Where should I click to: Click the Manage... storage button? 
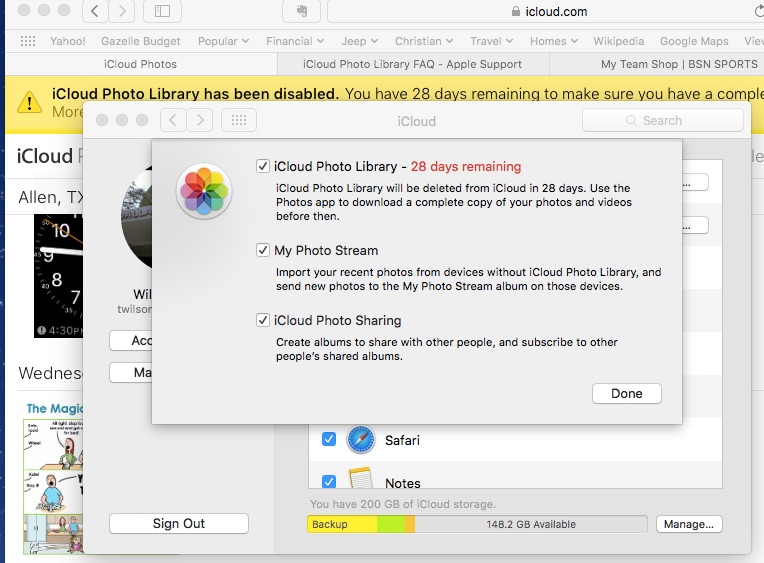click(688, 524)
